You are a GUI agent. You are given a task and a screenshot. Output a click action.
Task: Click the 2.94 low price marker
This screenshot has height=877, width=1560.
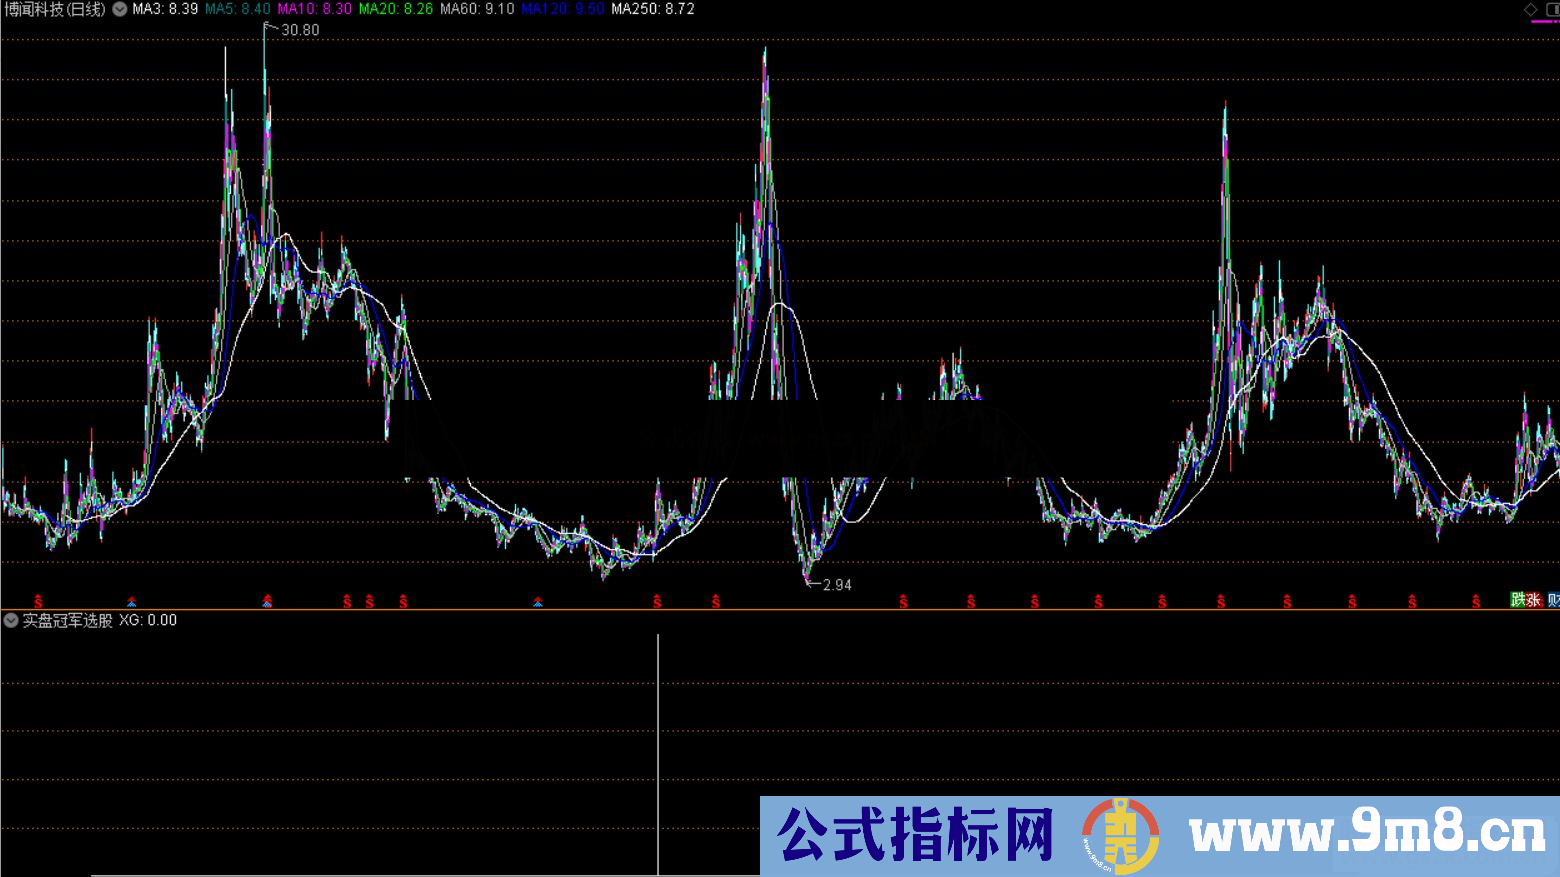pyautogui.click(x=837, y=585)
